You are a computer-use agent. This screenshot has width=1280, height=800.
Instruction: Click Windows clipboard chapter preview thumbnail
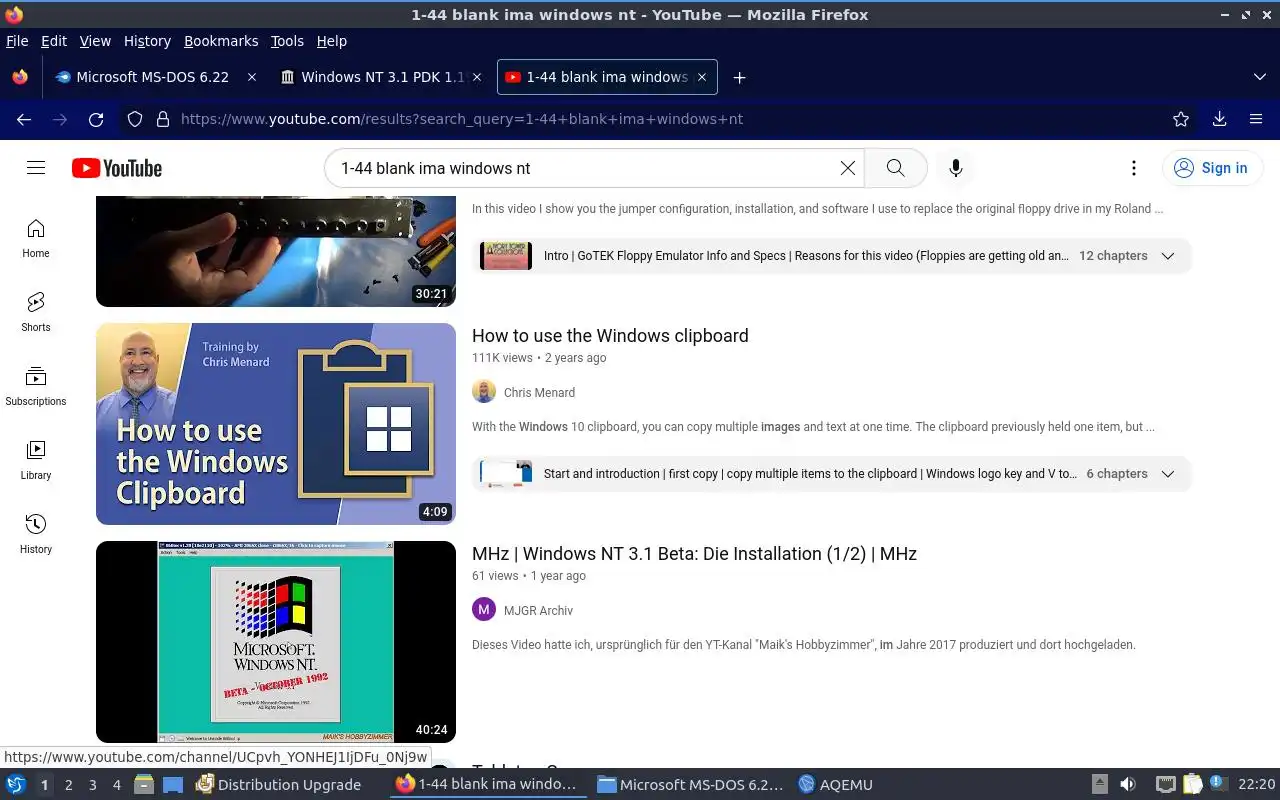[506, 474]
